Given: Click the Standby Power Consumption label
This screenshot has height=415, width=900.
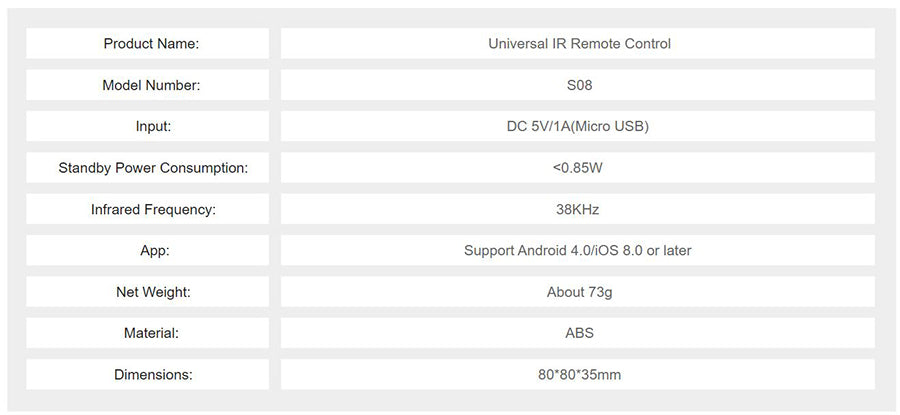Looking at the screenshot, I should click(x=153, y=168).
